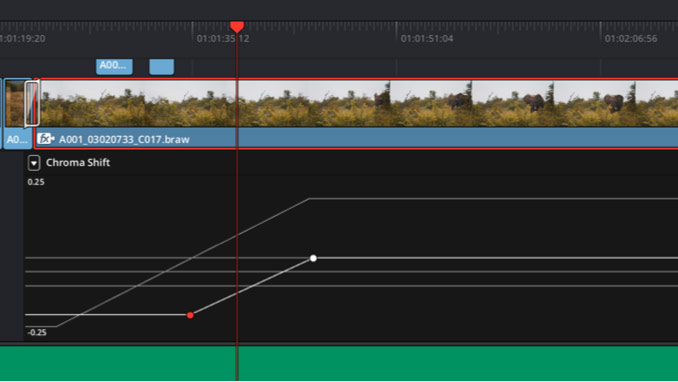This screenshot has width=678, height=382.
Task: Click the fx badge on the clip
Action: (x=46, y=139)
